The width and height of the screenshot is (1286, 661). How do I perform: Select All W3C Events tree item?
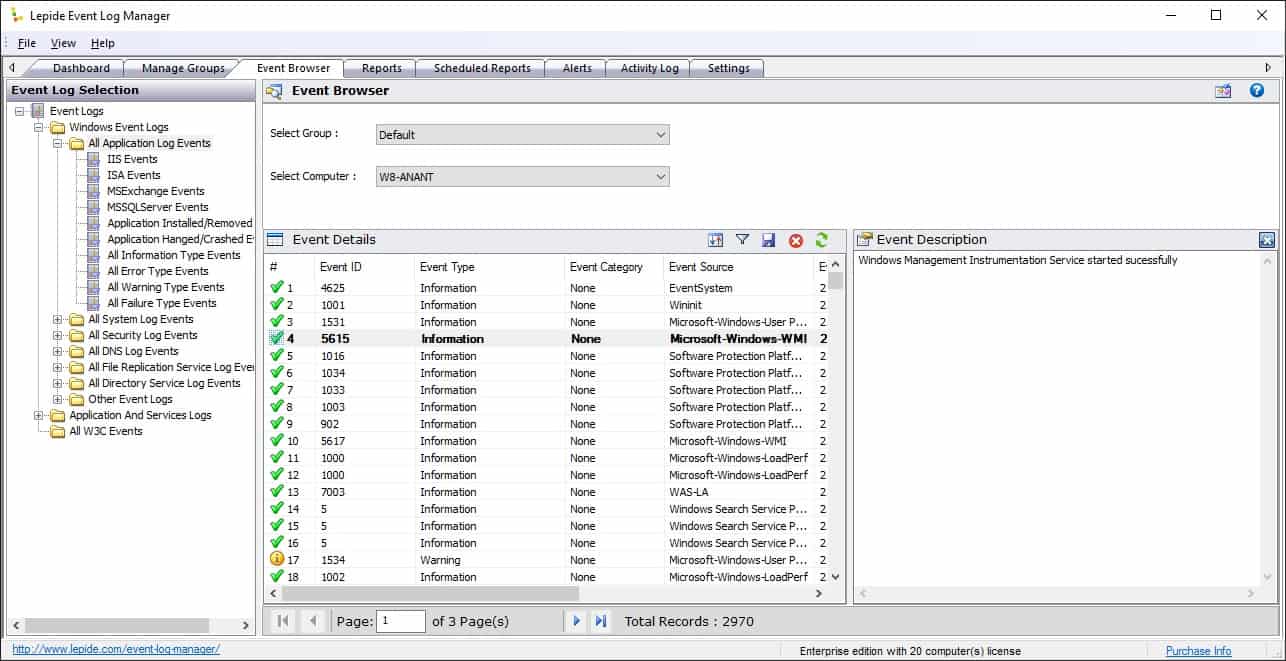105,431
